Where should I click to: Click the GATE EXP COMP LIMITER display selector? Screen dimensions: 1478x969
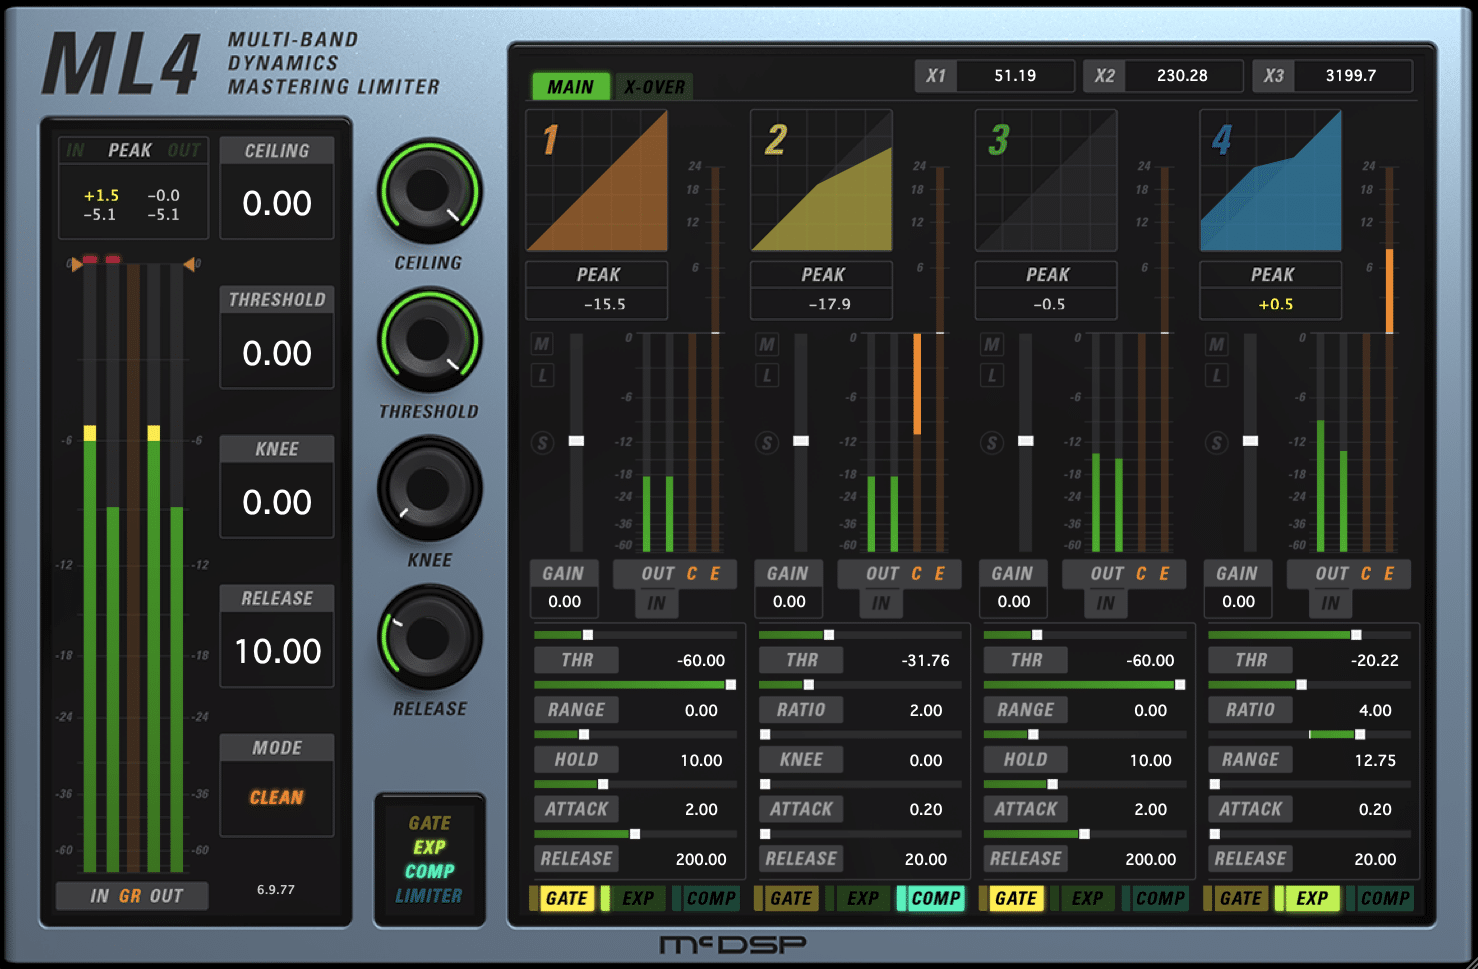click(x=429, y=859)
